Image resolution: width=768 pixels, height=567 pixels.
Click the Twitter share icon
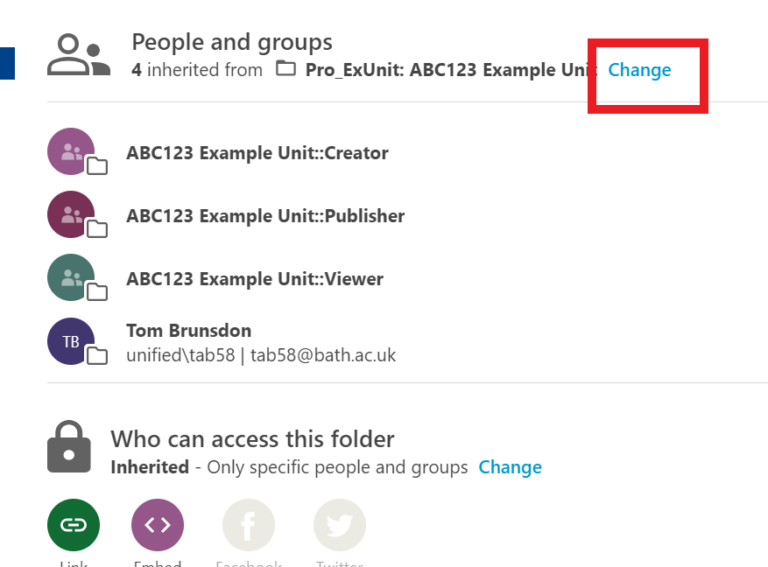click(x=339, y=525)
